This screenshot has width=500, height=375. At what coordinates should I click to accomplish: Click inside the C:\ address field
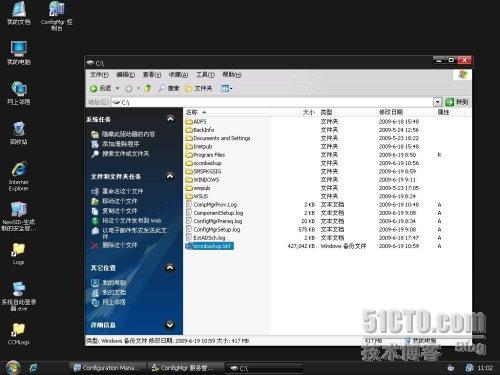pyautogui.click(x=272, y=102)
